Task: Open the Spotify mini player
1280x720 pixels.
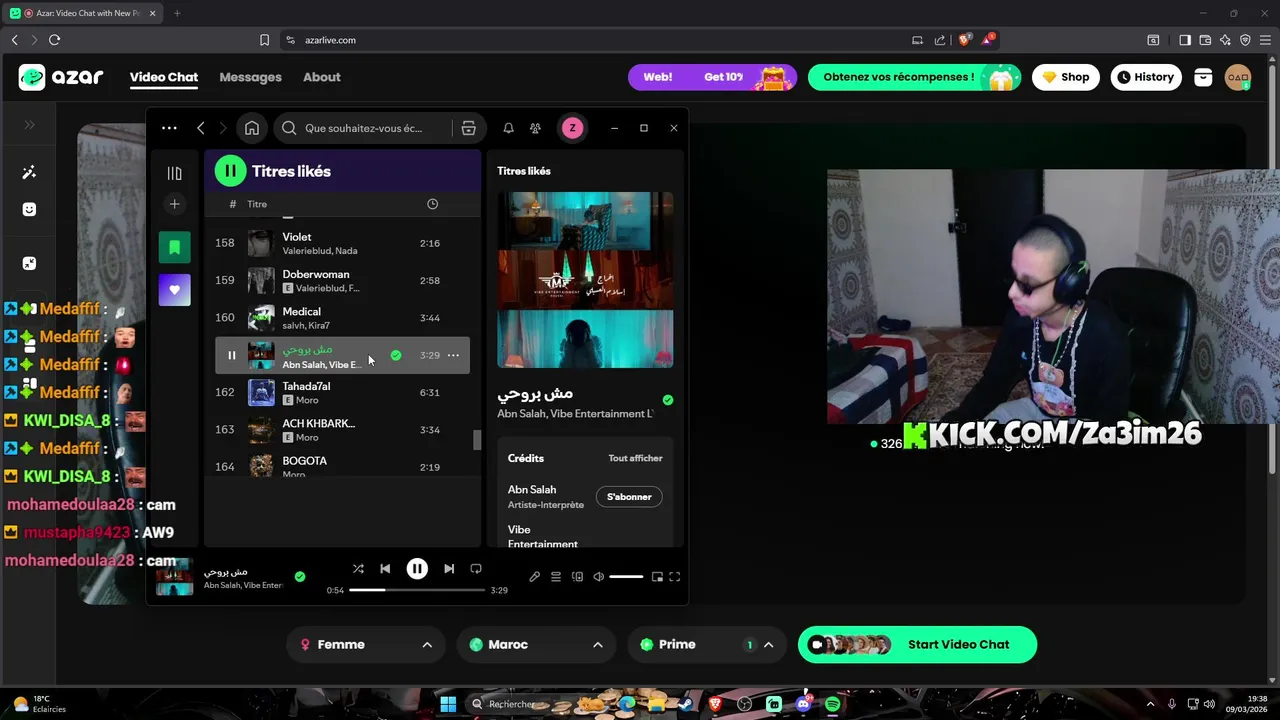Action: [x=657, y=577]
